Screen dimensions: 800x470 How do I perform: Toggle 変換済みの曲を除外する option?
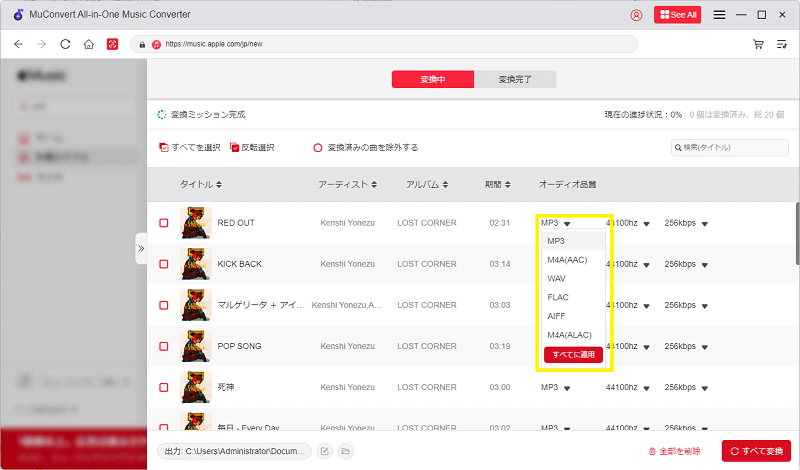tap(366, 147)
